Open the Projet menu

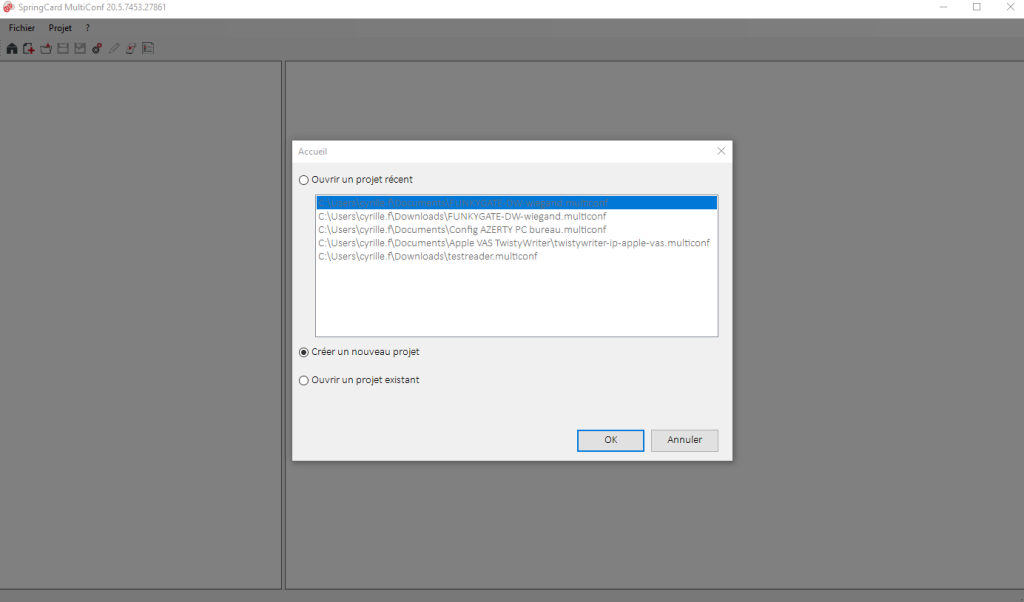pos(60,28)
